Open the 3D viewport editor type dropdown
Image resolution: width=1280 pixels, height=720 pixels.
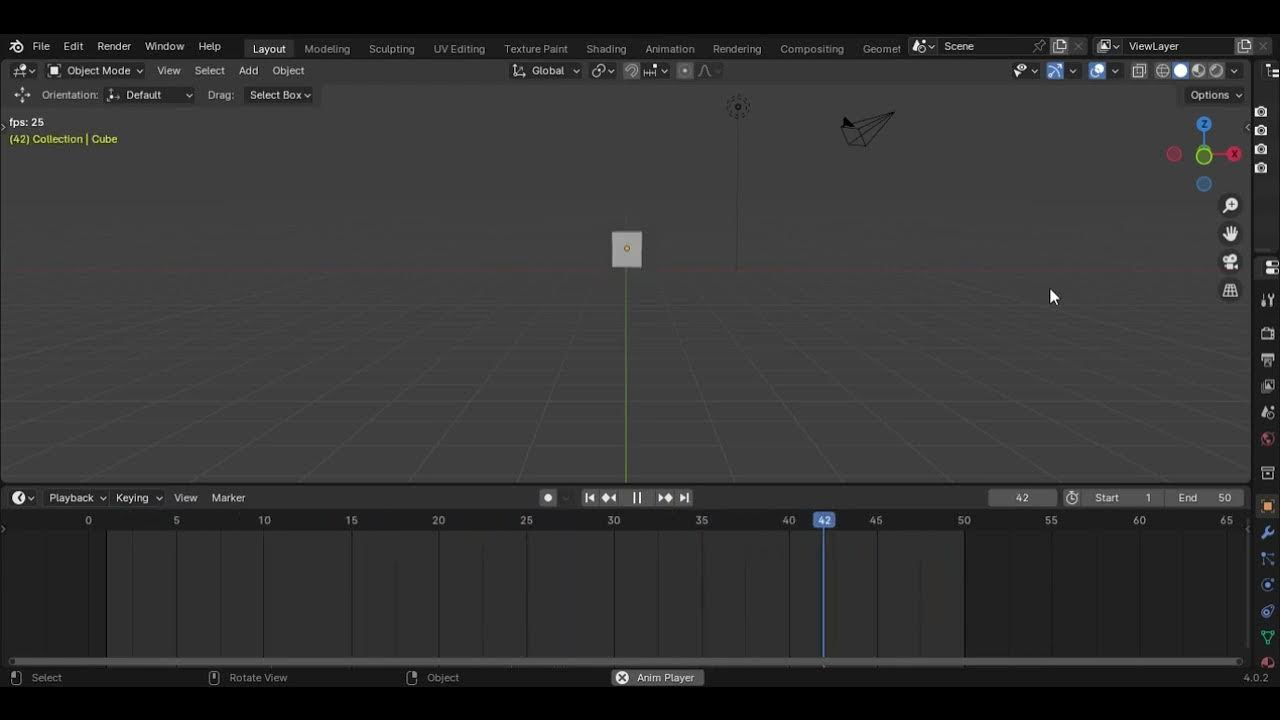[x=24, y=71]
